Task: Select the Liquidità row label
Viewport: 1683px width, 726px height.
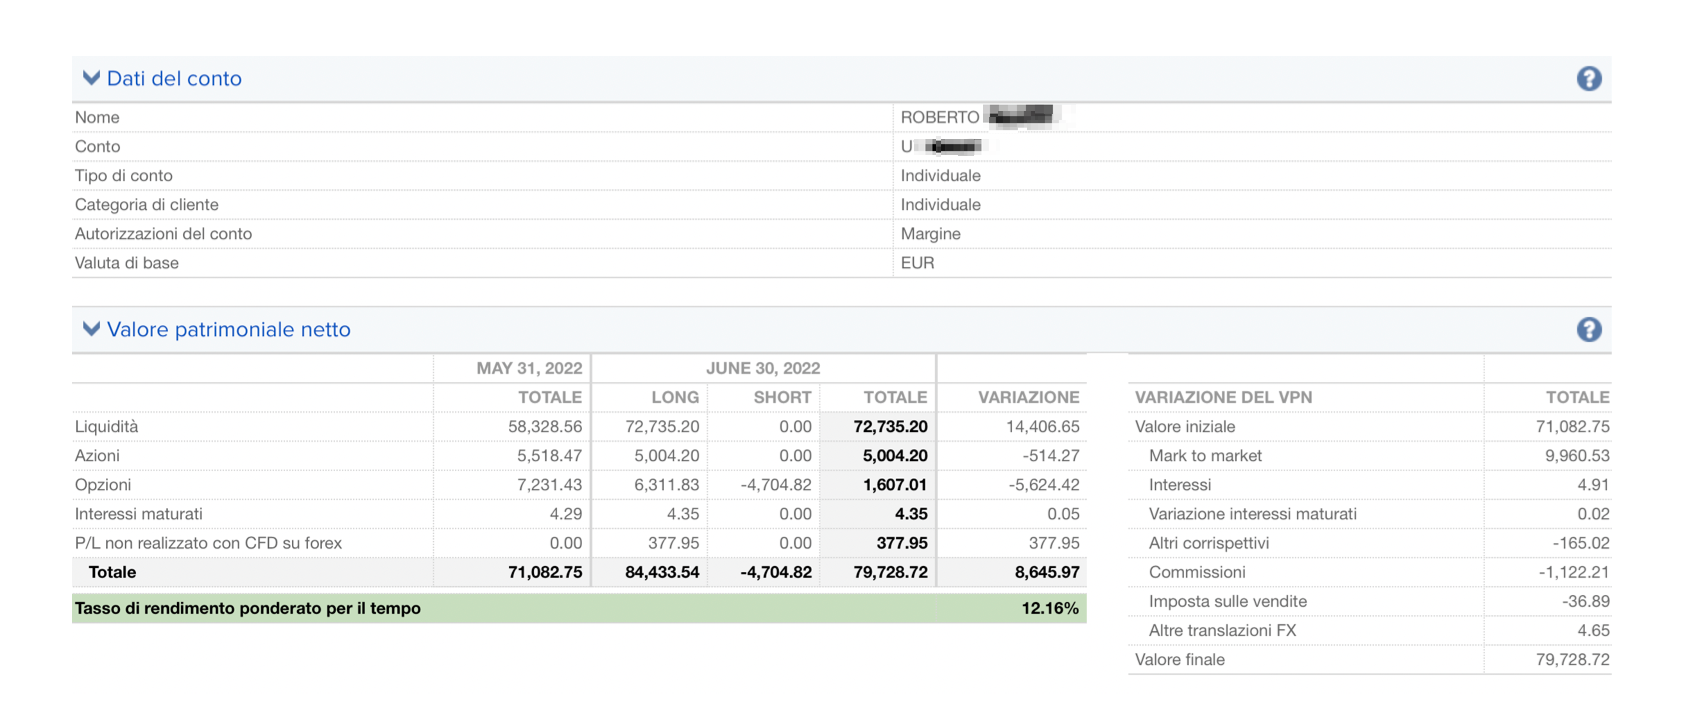Action: tap(106, 426)
